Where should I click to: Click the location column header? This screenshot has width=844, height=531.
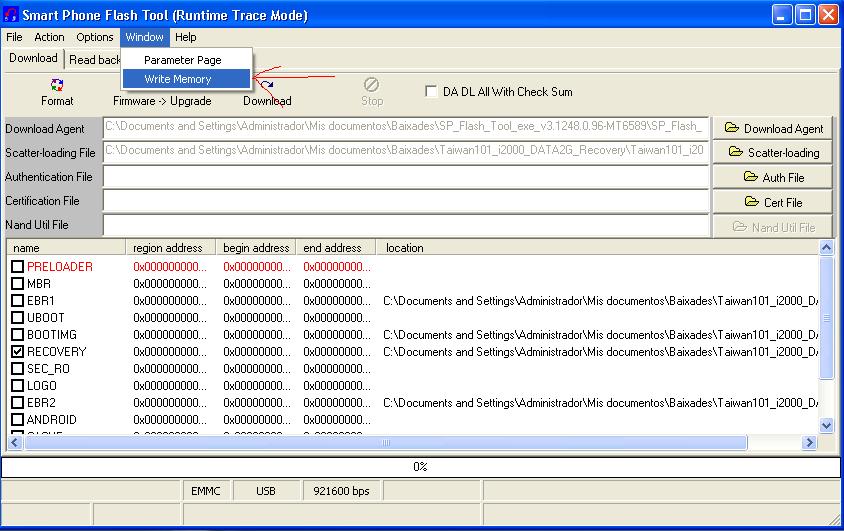click(597, 247)
